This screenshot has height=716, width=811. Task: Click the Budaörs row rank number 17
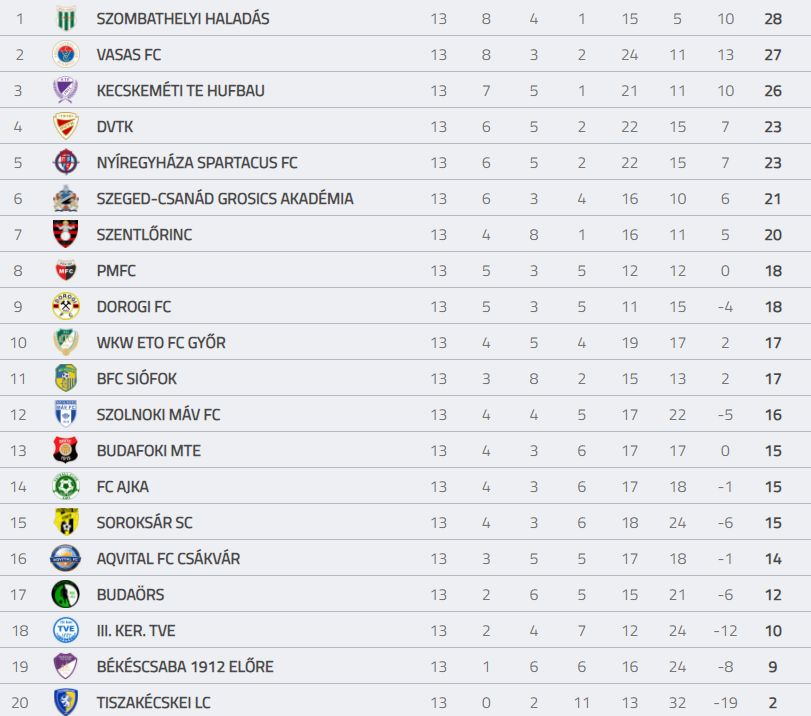click(x=18, y=594)
